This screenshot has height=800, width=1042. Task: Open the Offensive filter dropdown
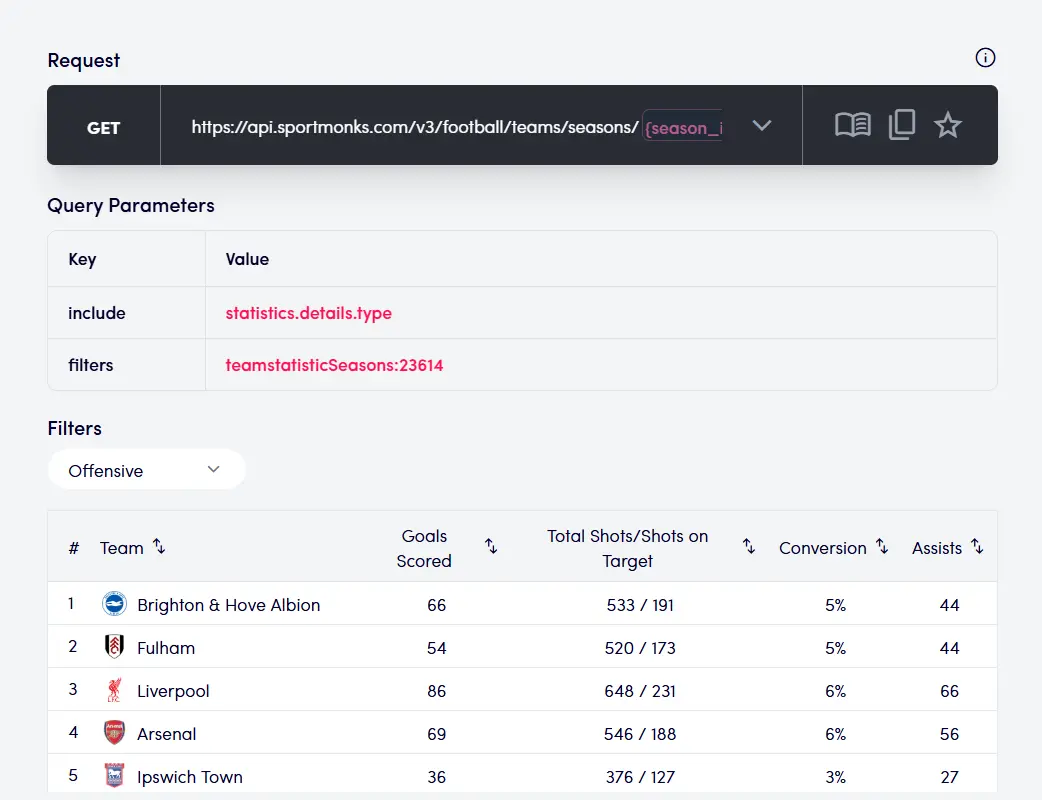click(x=147, y=470)
